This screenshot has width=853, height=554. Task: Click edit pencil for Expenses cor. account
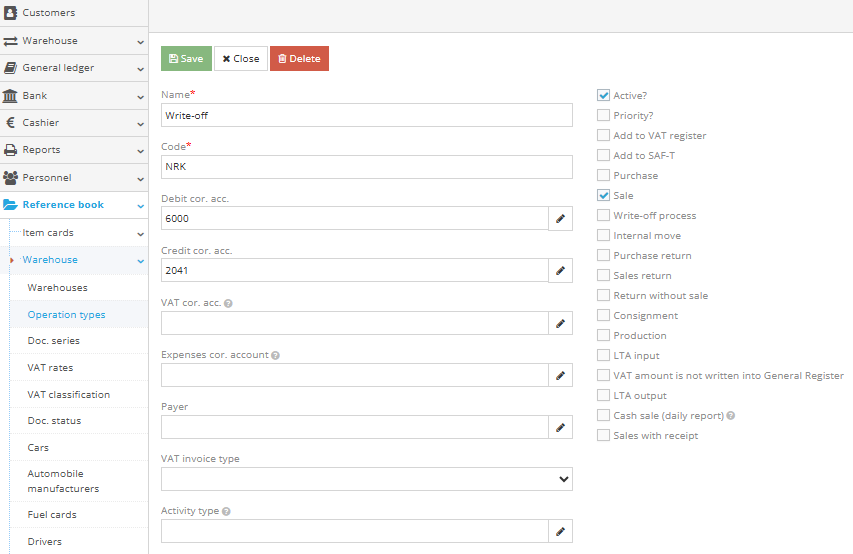(560, 375)
